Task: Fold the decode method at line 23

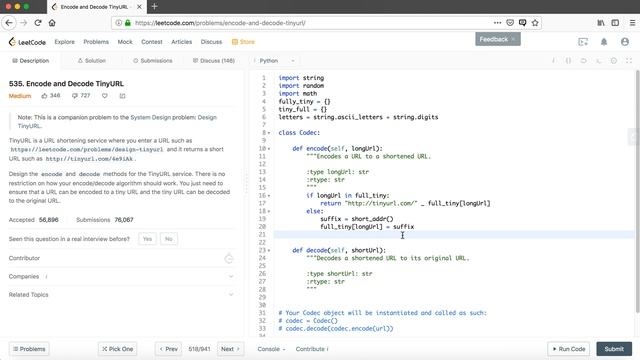Action: click(269, 251)
